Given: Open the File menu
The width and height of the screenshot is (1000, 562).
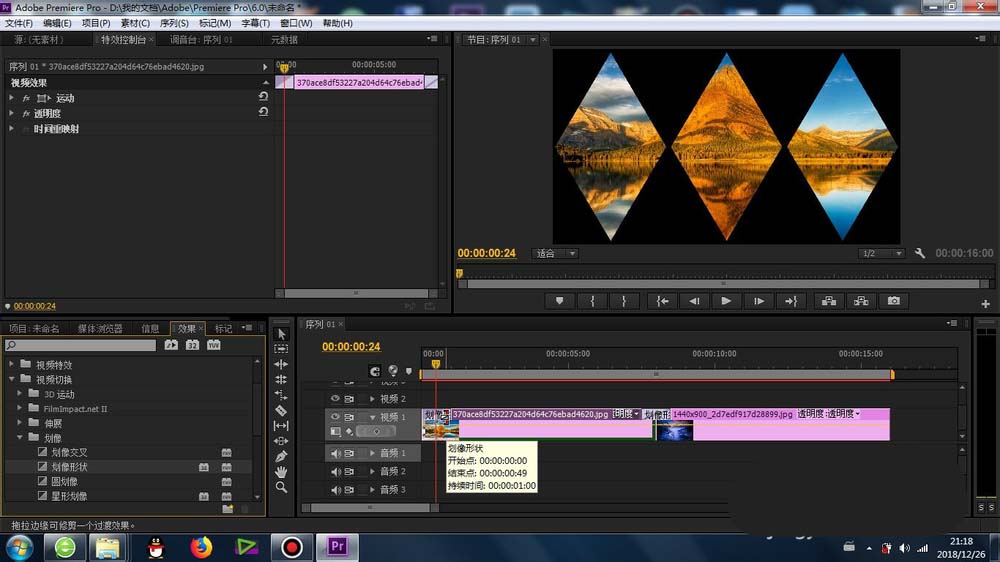Looking at the screenshot, I should (18, 23).
